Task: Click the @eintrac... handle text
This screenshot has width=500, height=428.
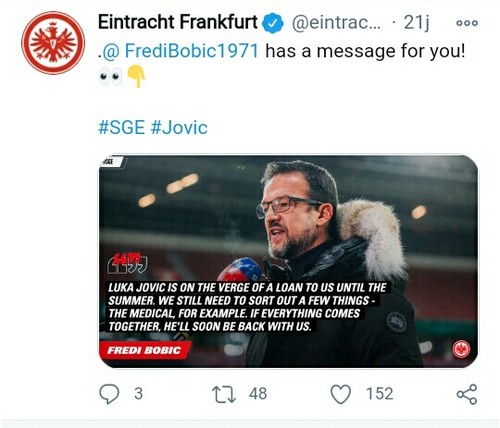Action: pos(336,23)
